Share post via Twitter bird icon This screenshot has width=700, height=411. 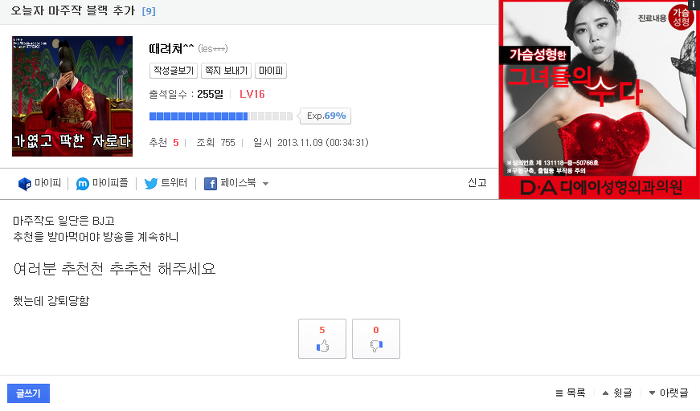(x=151, y=183)
